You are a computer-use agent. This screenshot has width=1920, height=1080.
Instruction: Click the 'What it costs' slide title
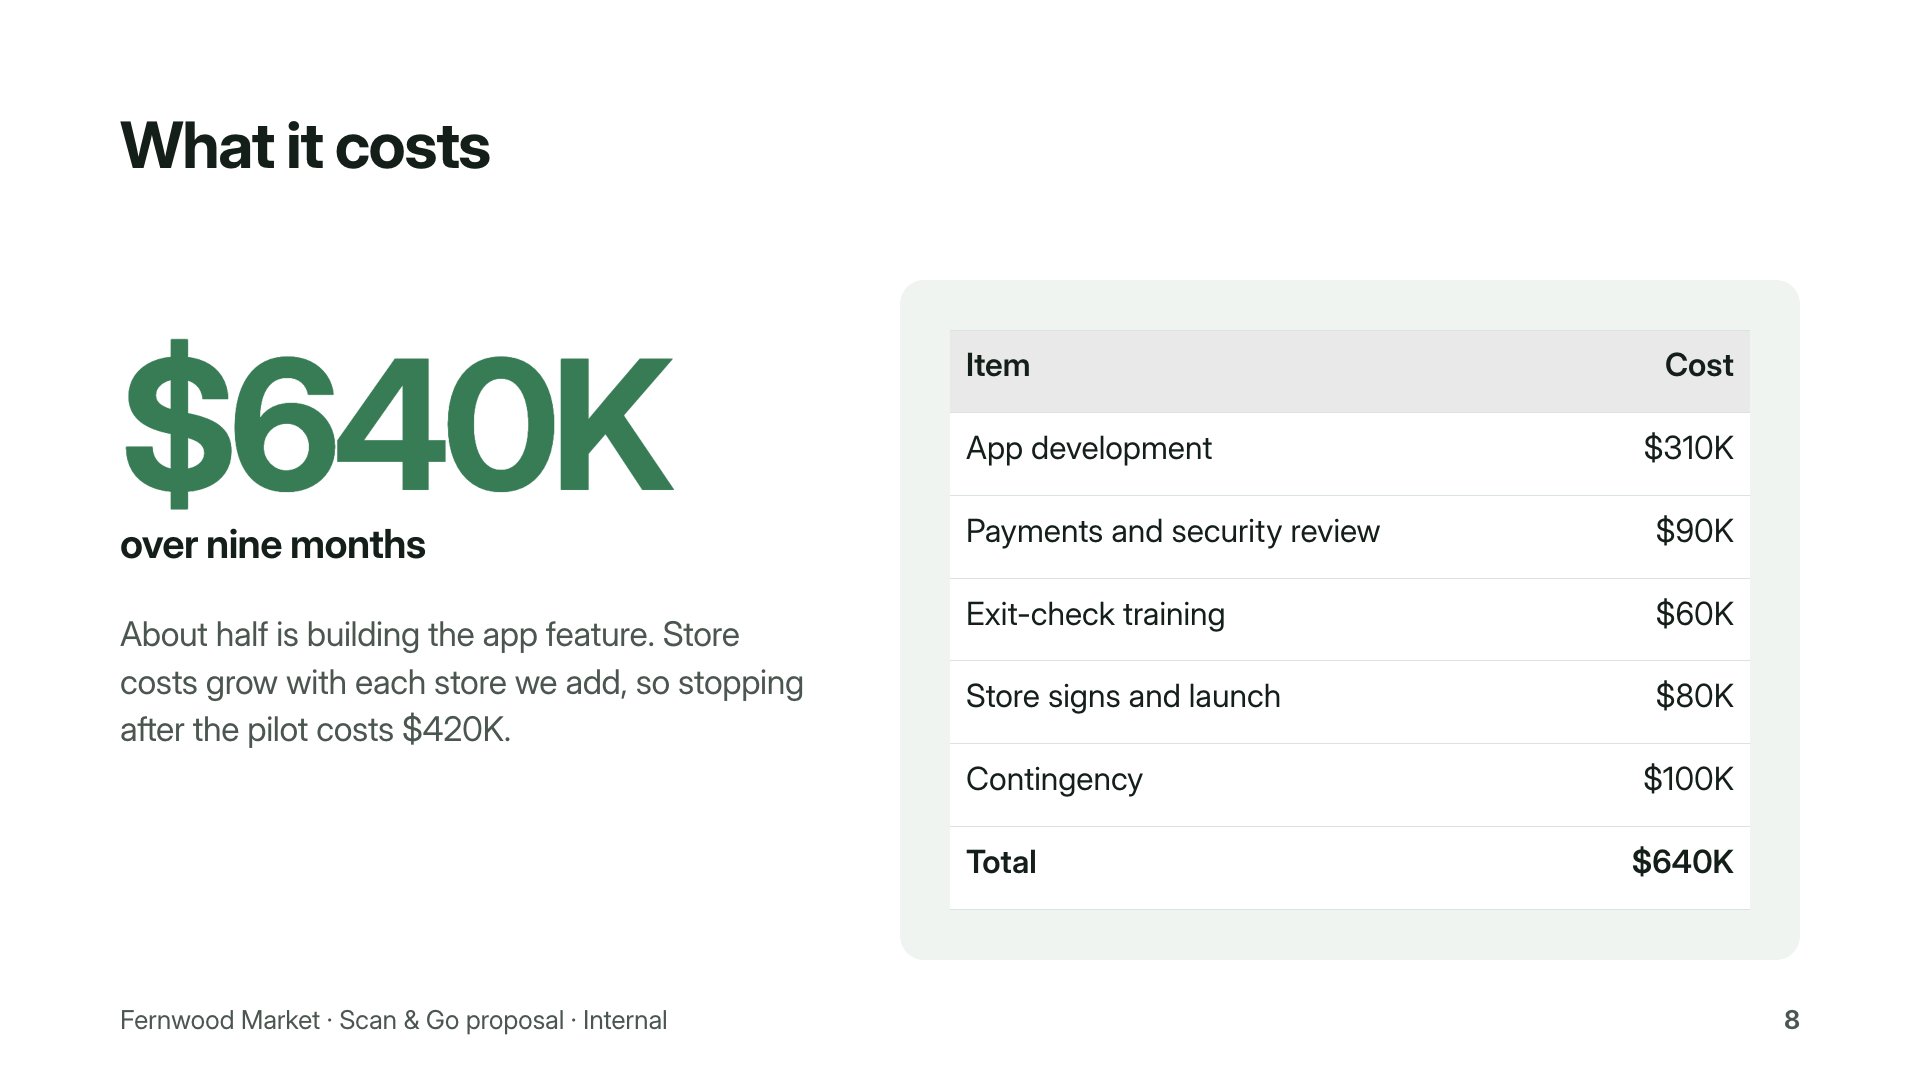coord(305,146)
